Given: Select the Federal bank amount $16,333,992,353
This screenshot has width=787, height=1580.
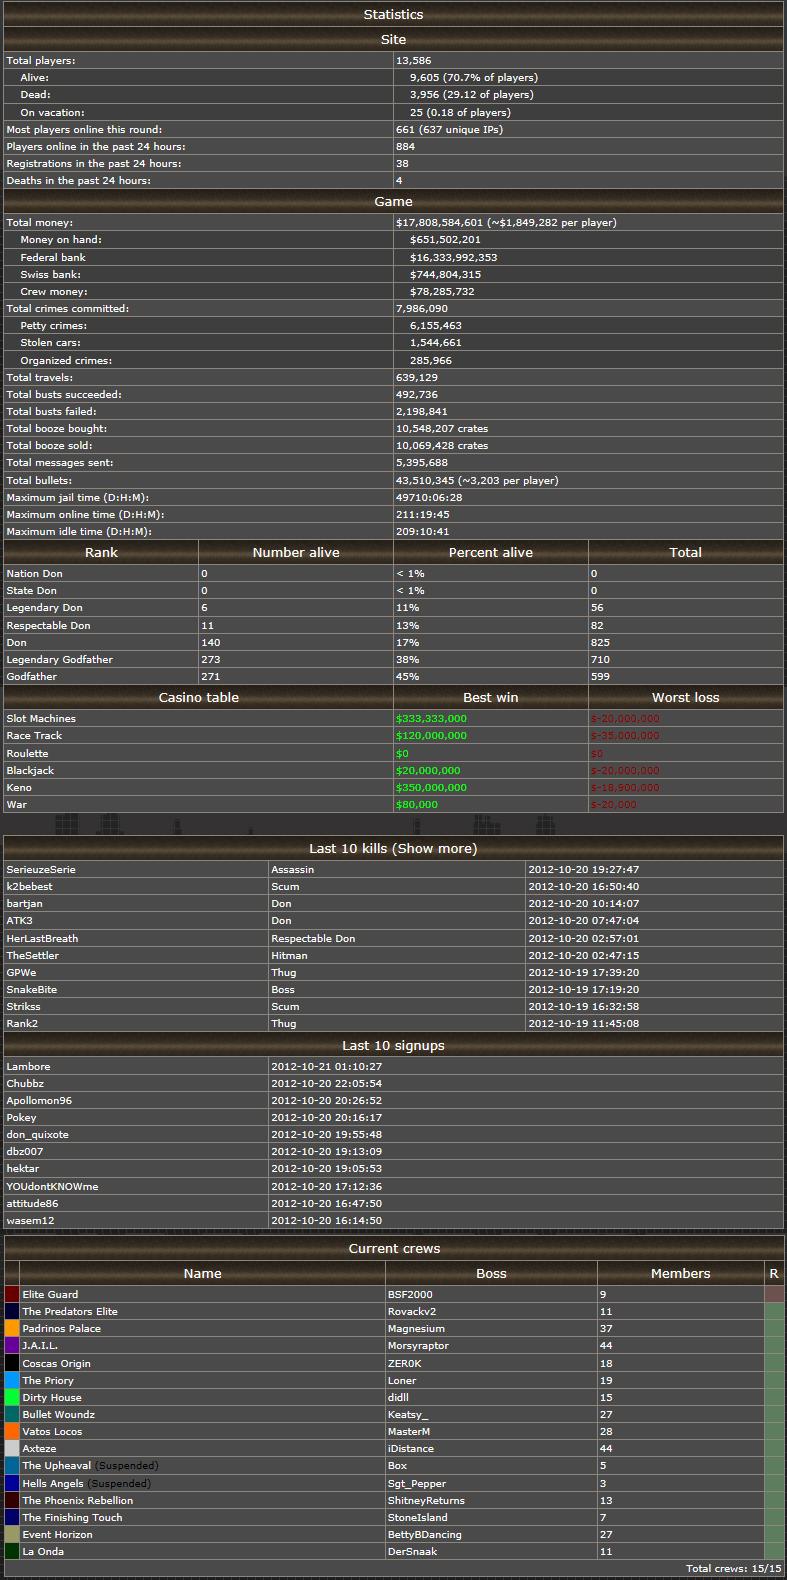Looking at the screenshot, I should click(x=453, y=257).
